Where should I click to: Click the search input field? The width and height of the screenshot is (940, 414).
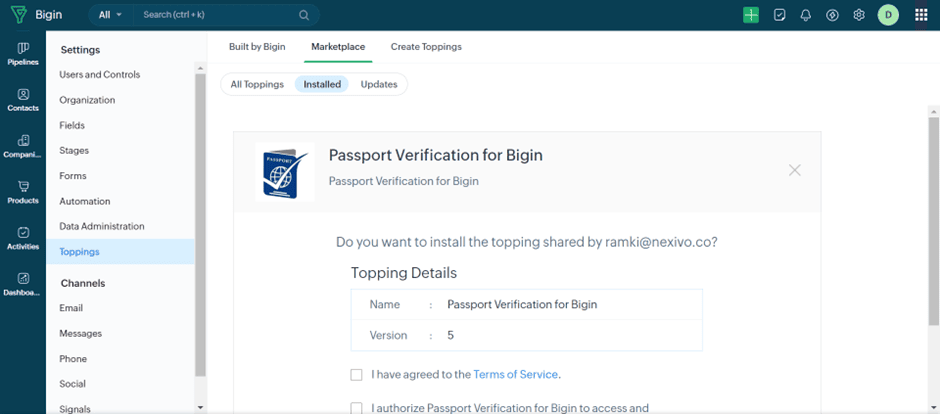tap(217, 15)
